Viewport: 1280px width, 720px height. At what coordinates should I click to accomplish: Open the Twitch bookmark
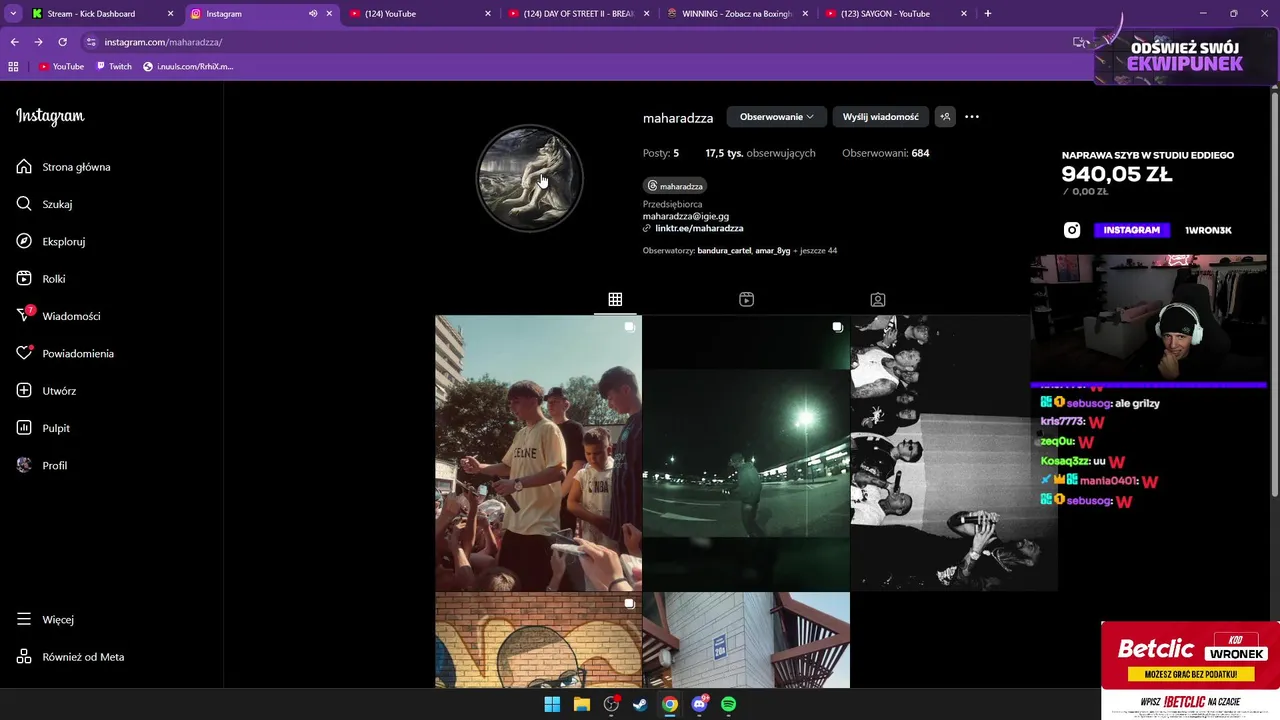(x=114, y=67)
